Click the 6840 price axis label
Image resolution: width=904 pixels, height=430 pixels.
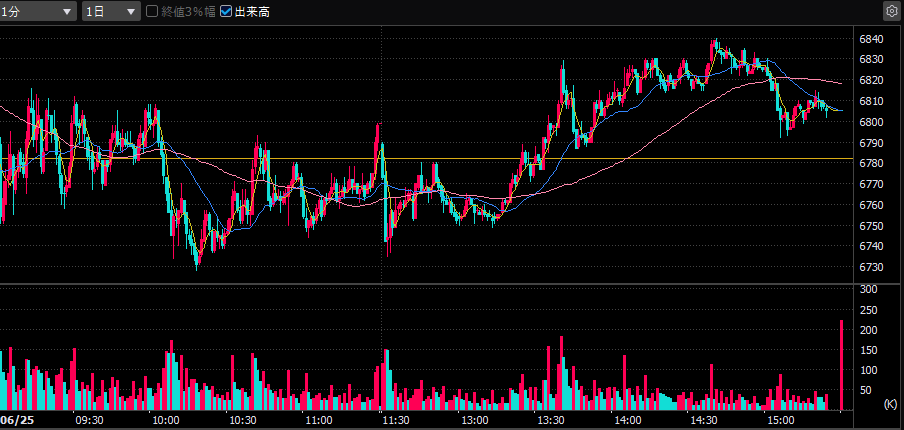point(871,39)
